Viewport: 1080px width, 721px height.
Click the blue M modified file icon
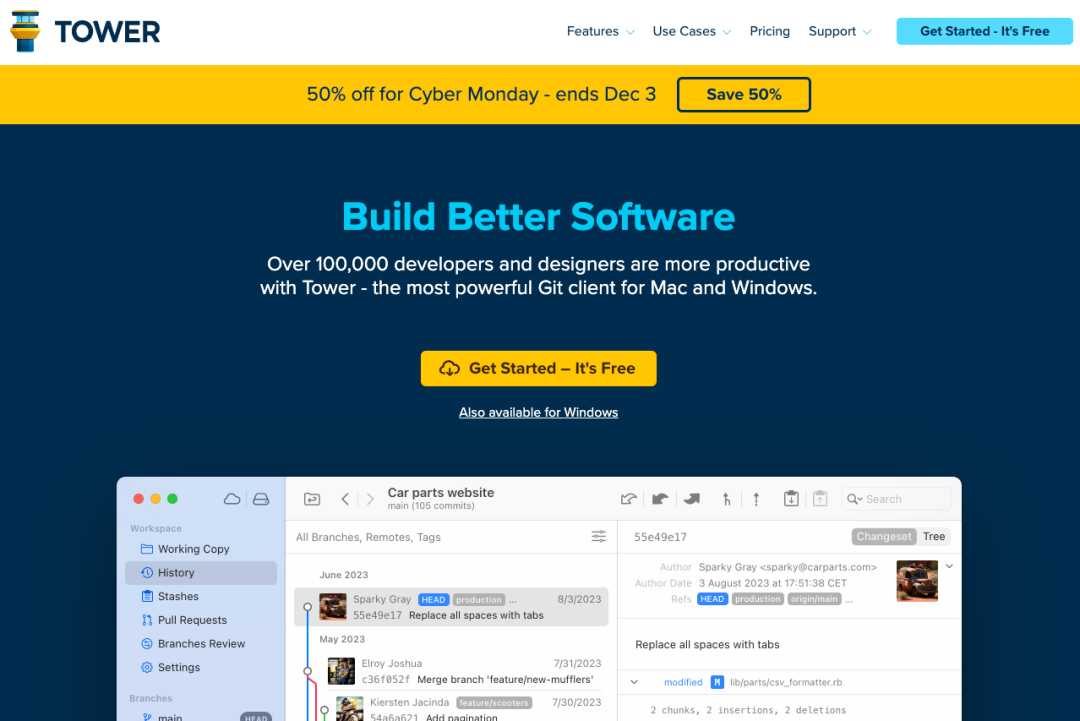[717, 682]
